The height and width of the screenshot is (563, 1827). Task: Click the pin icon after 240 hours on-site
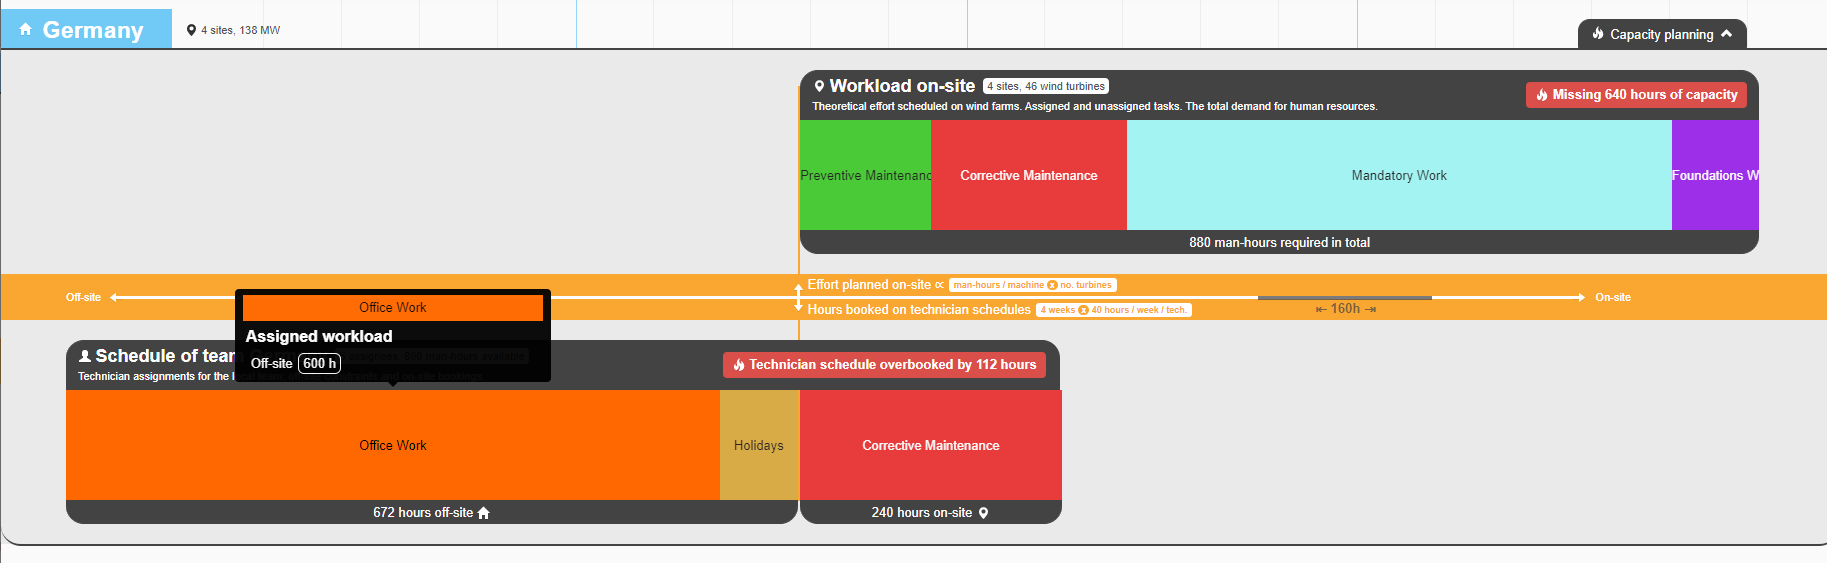983,513
